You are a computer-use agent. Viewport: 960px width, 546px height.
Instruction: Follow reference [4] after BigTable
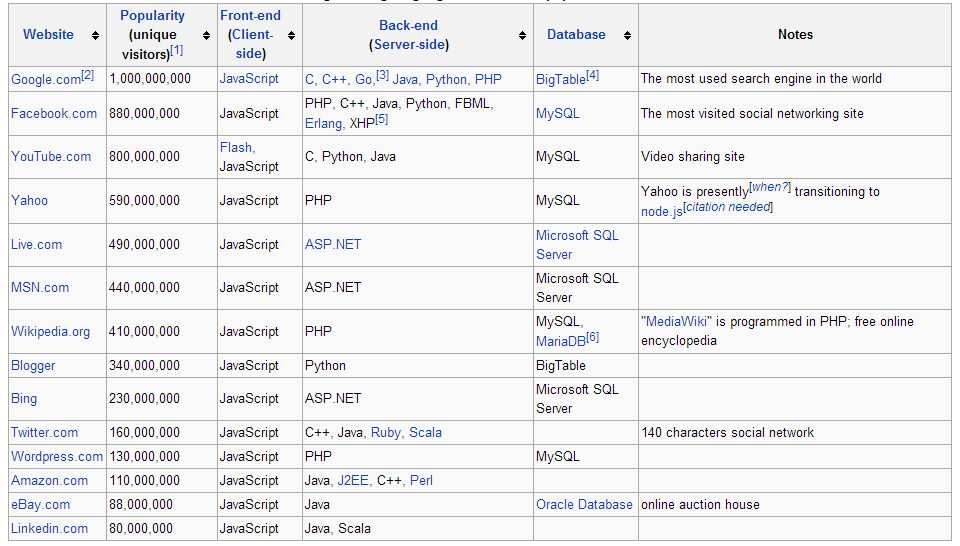593,75
